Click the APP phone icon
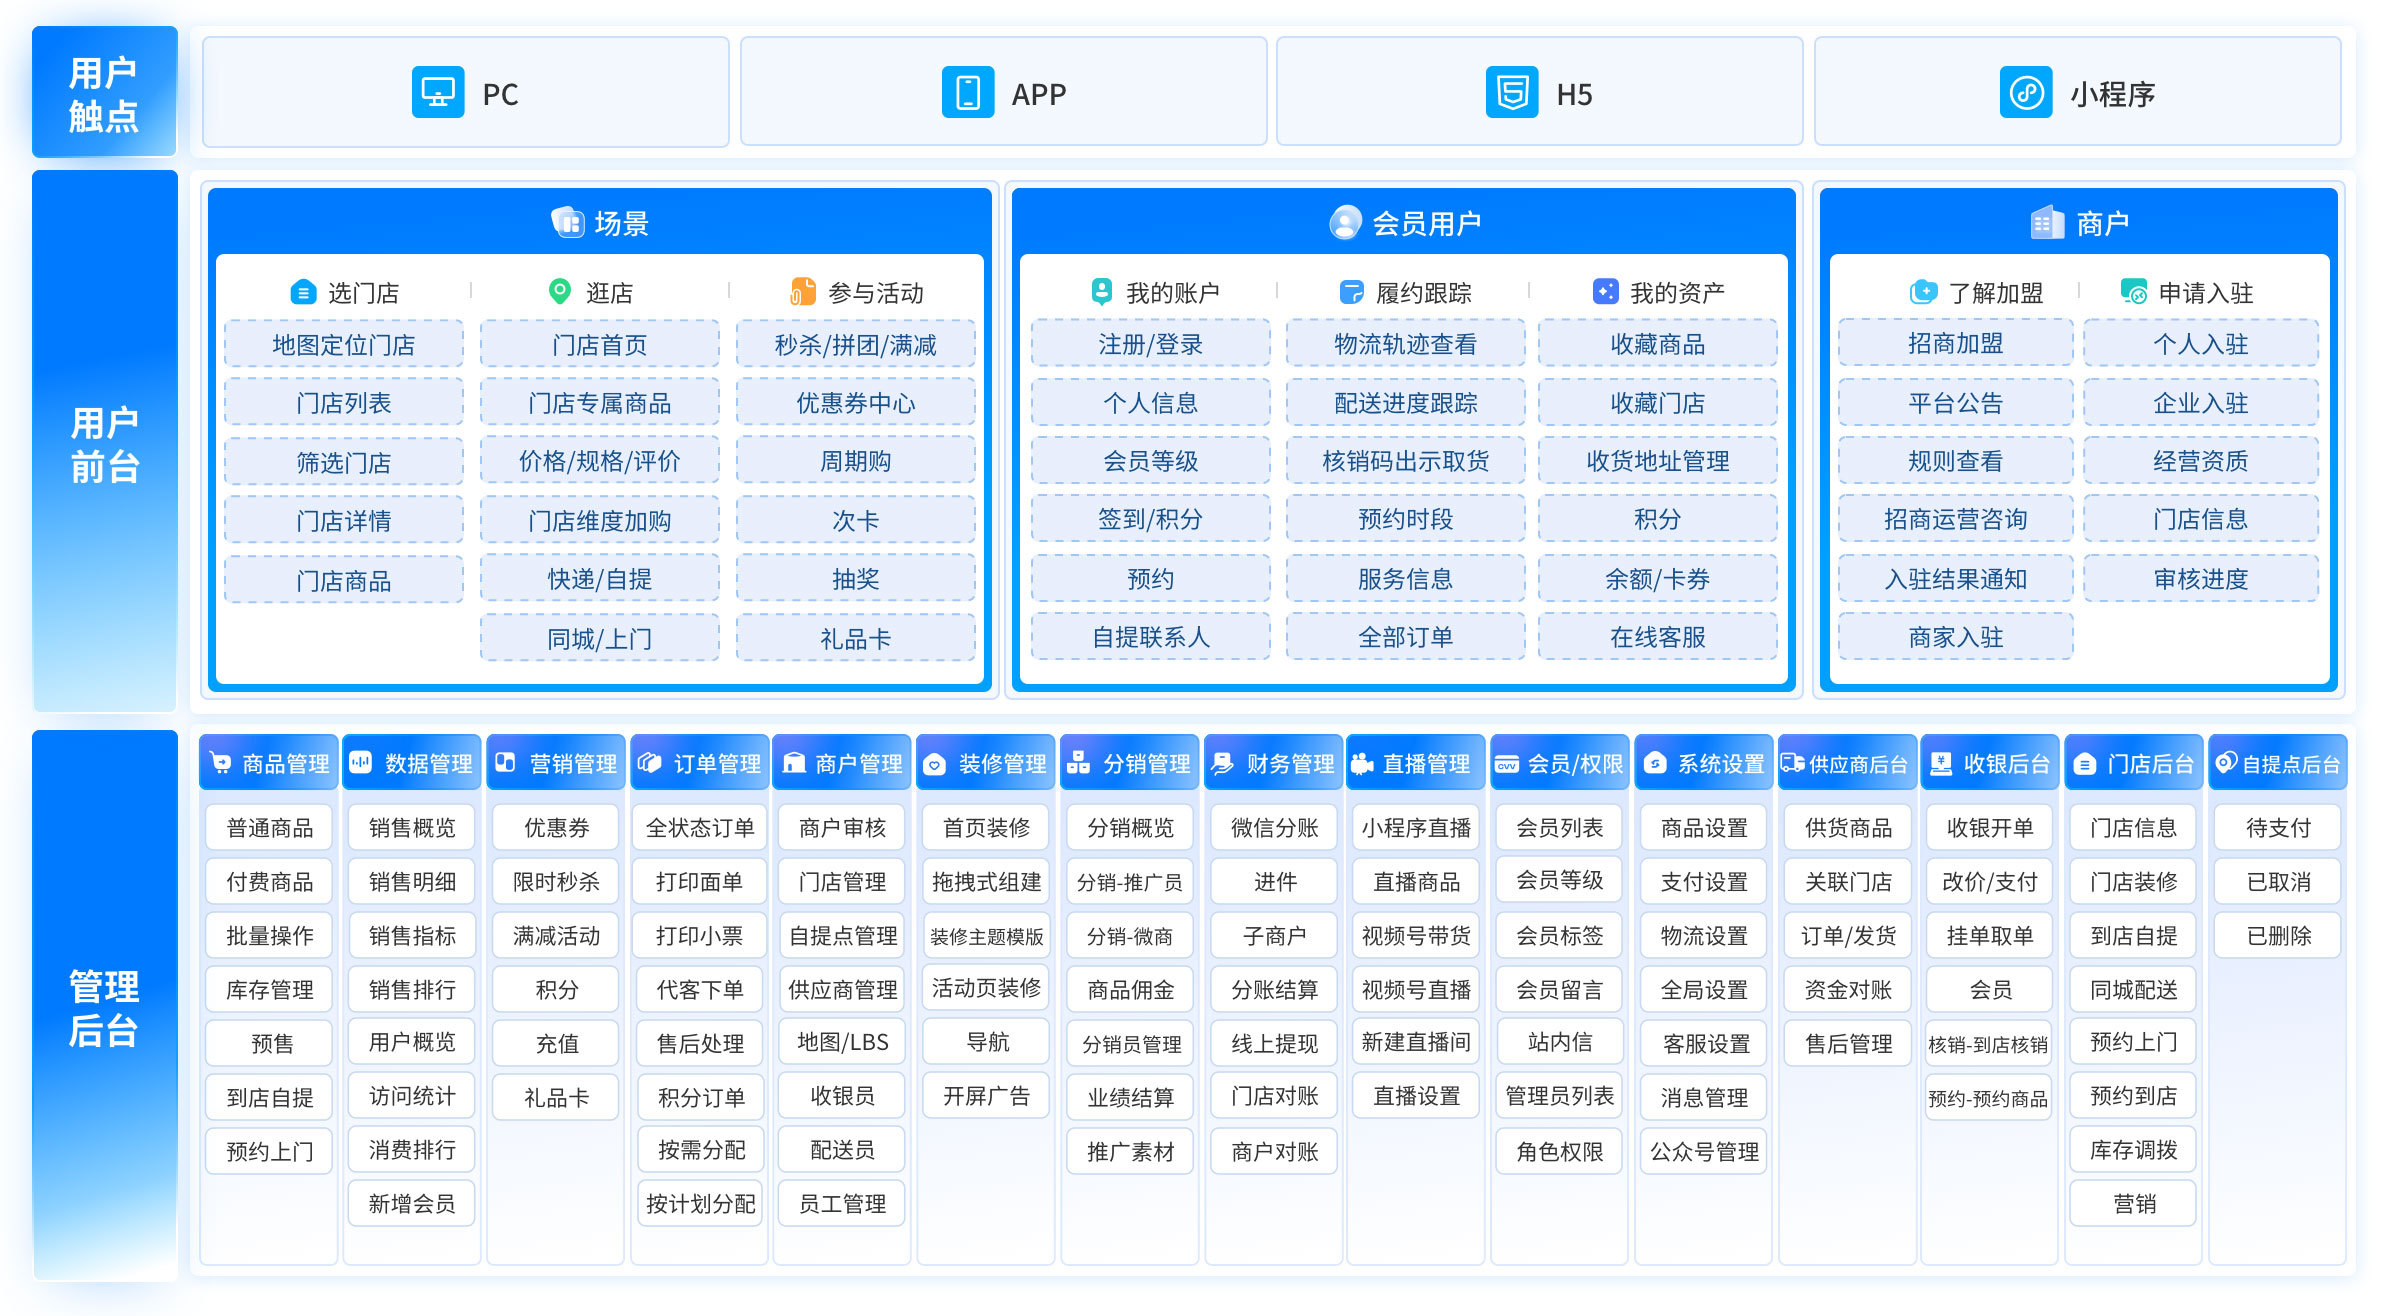Image resolution: width=2400 pixels, height=1316 pixels. [x=968, y=93]
